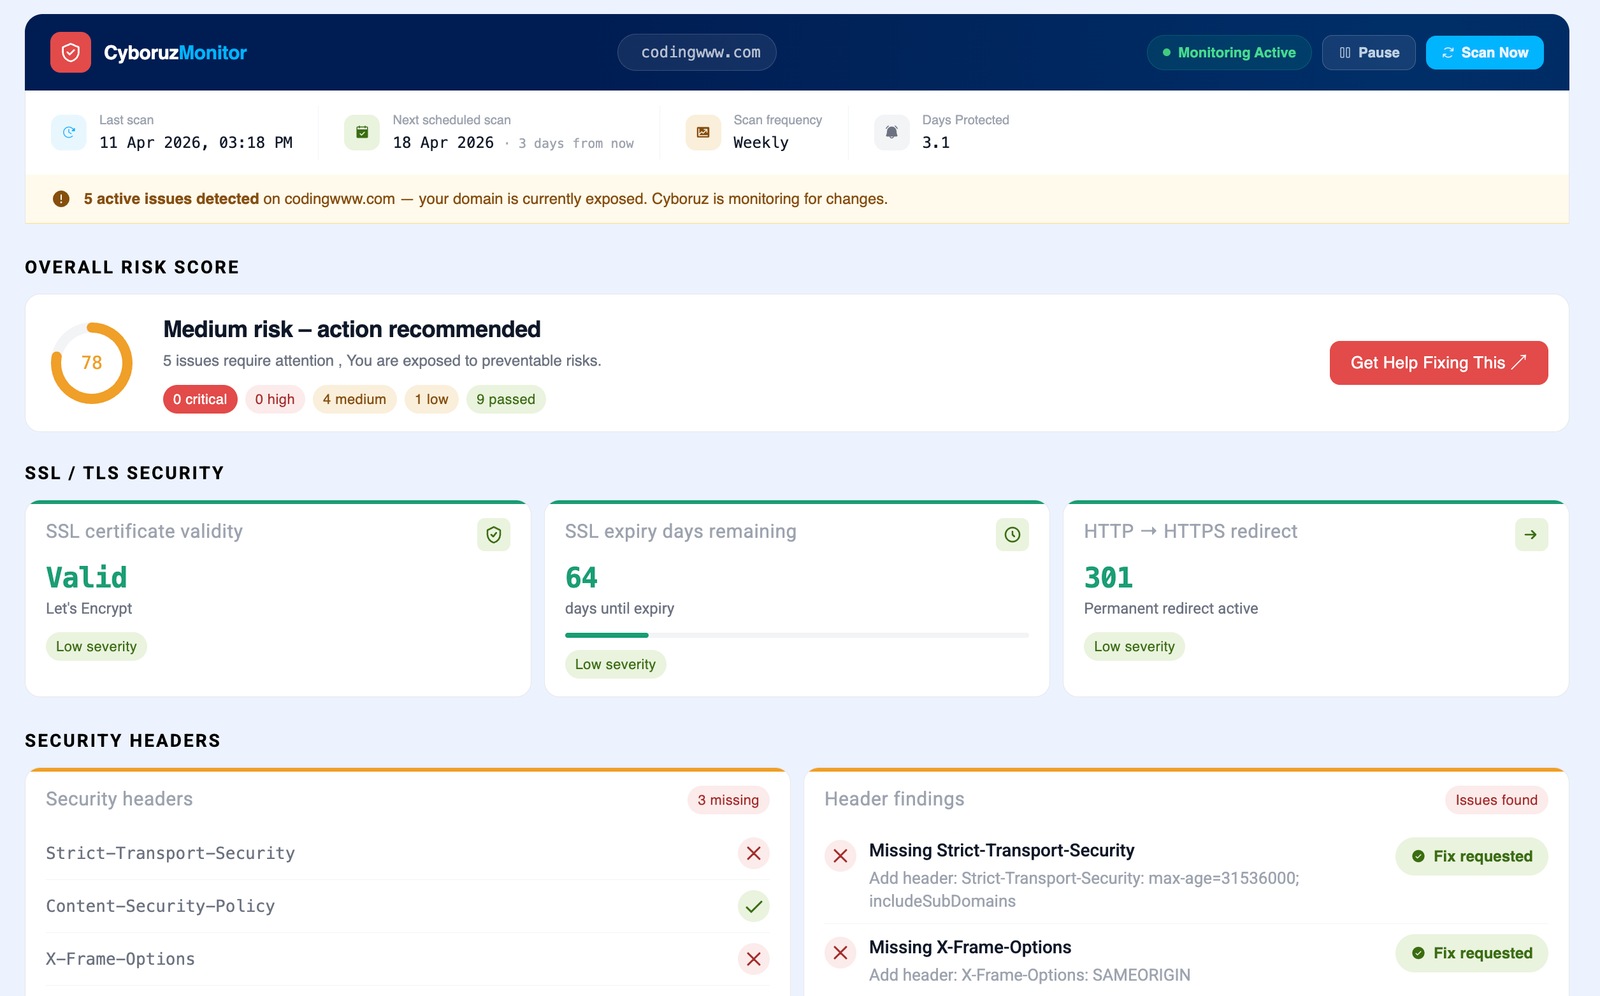Screen dimensions: 1600x996
Task: Click the codingwww.com domain field
Action: point(697,53)
